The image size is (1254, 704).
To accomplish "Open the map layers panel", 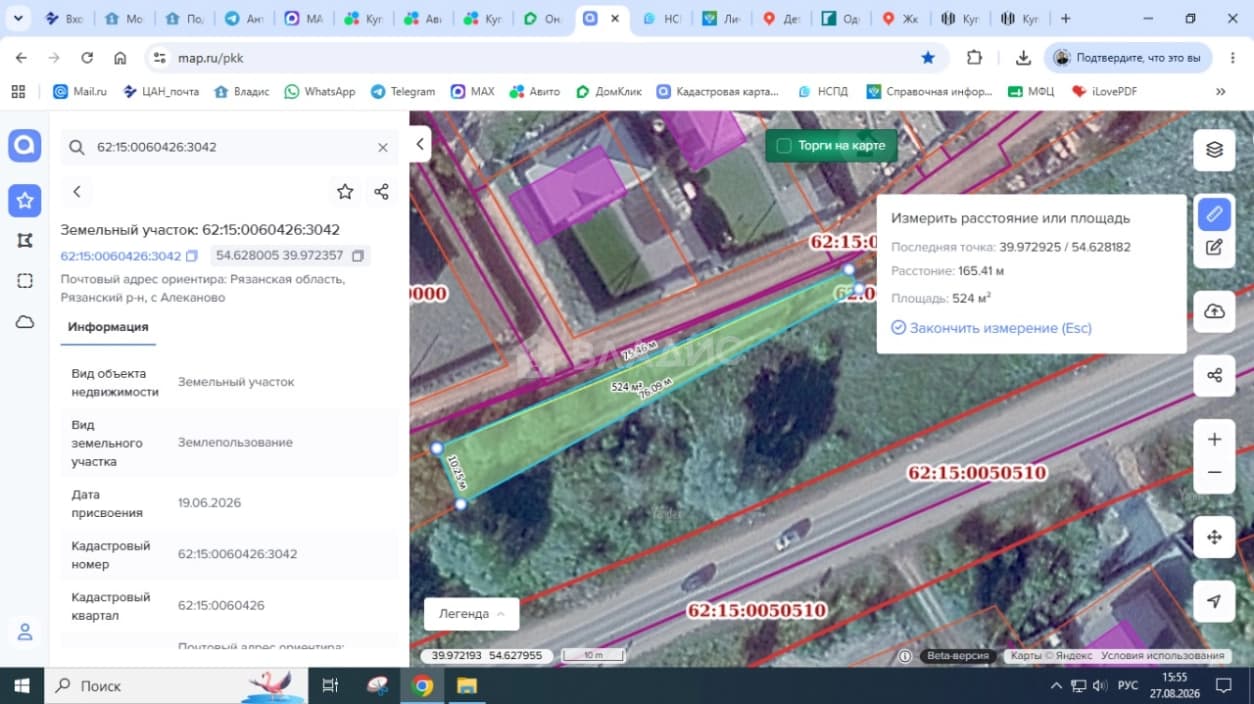I will [1214, 150].
